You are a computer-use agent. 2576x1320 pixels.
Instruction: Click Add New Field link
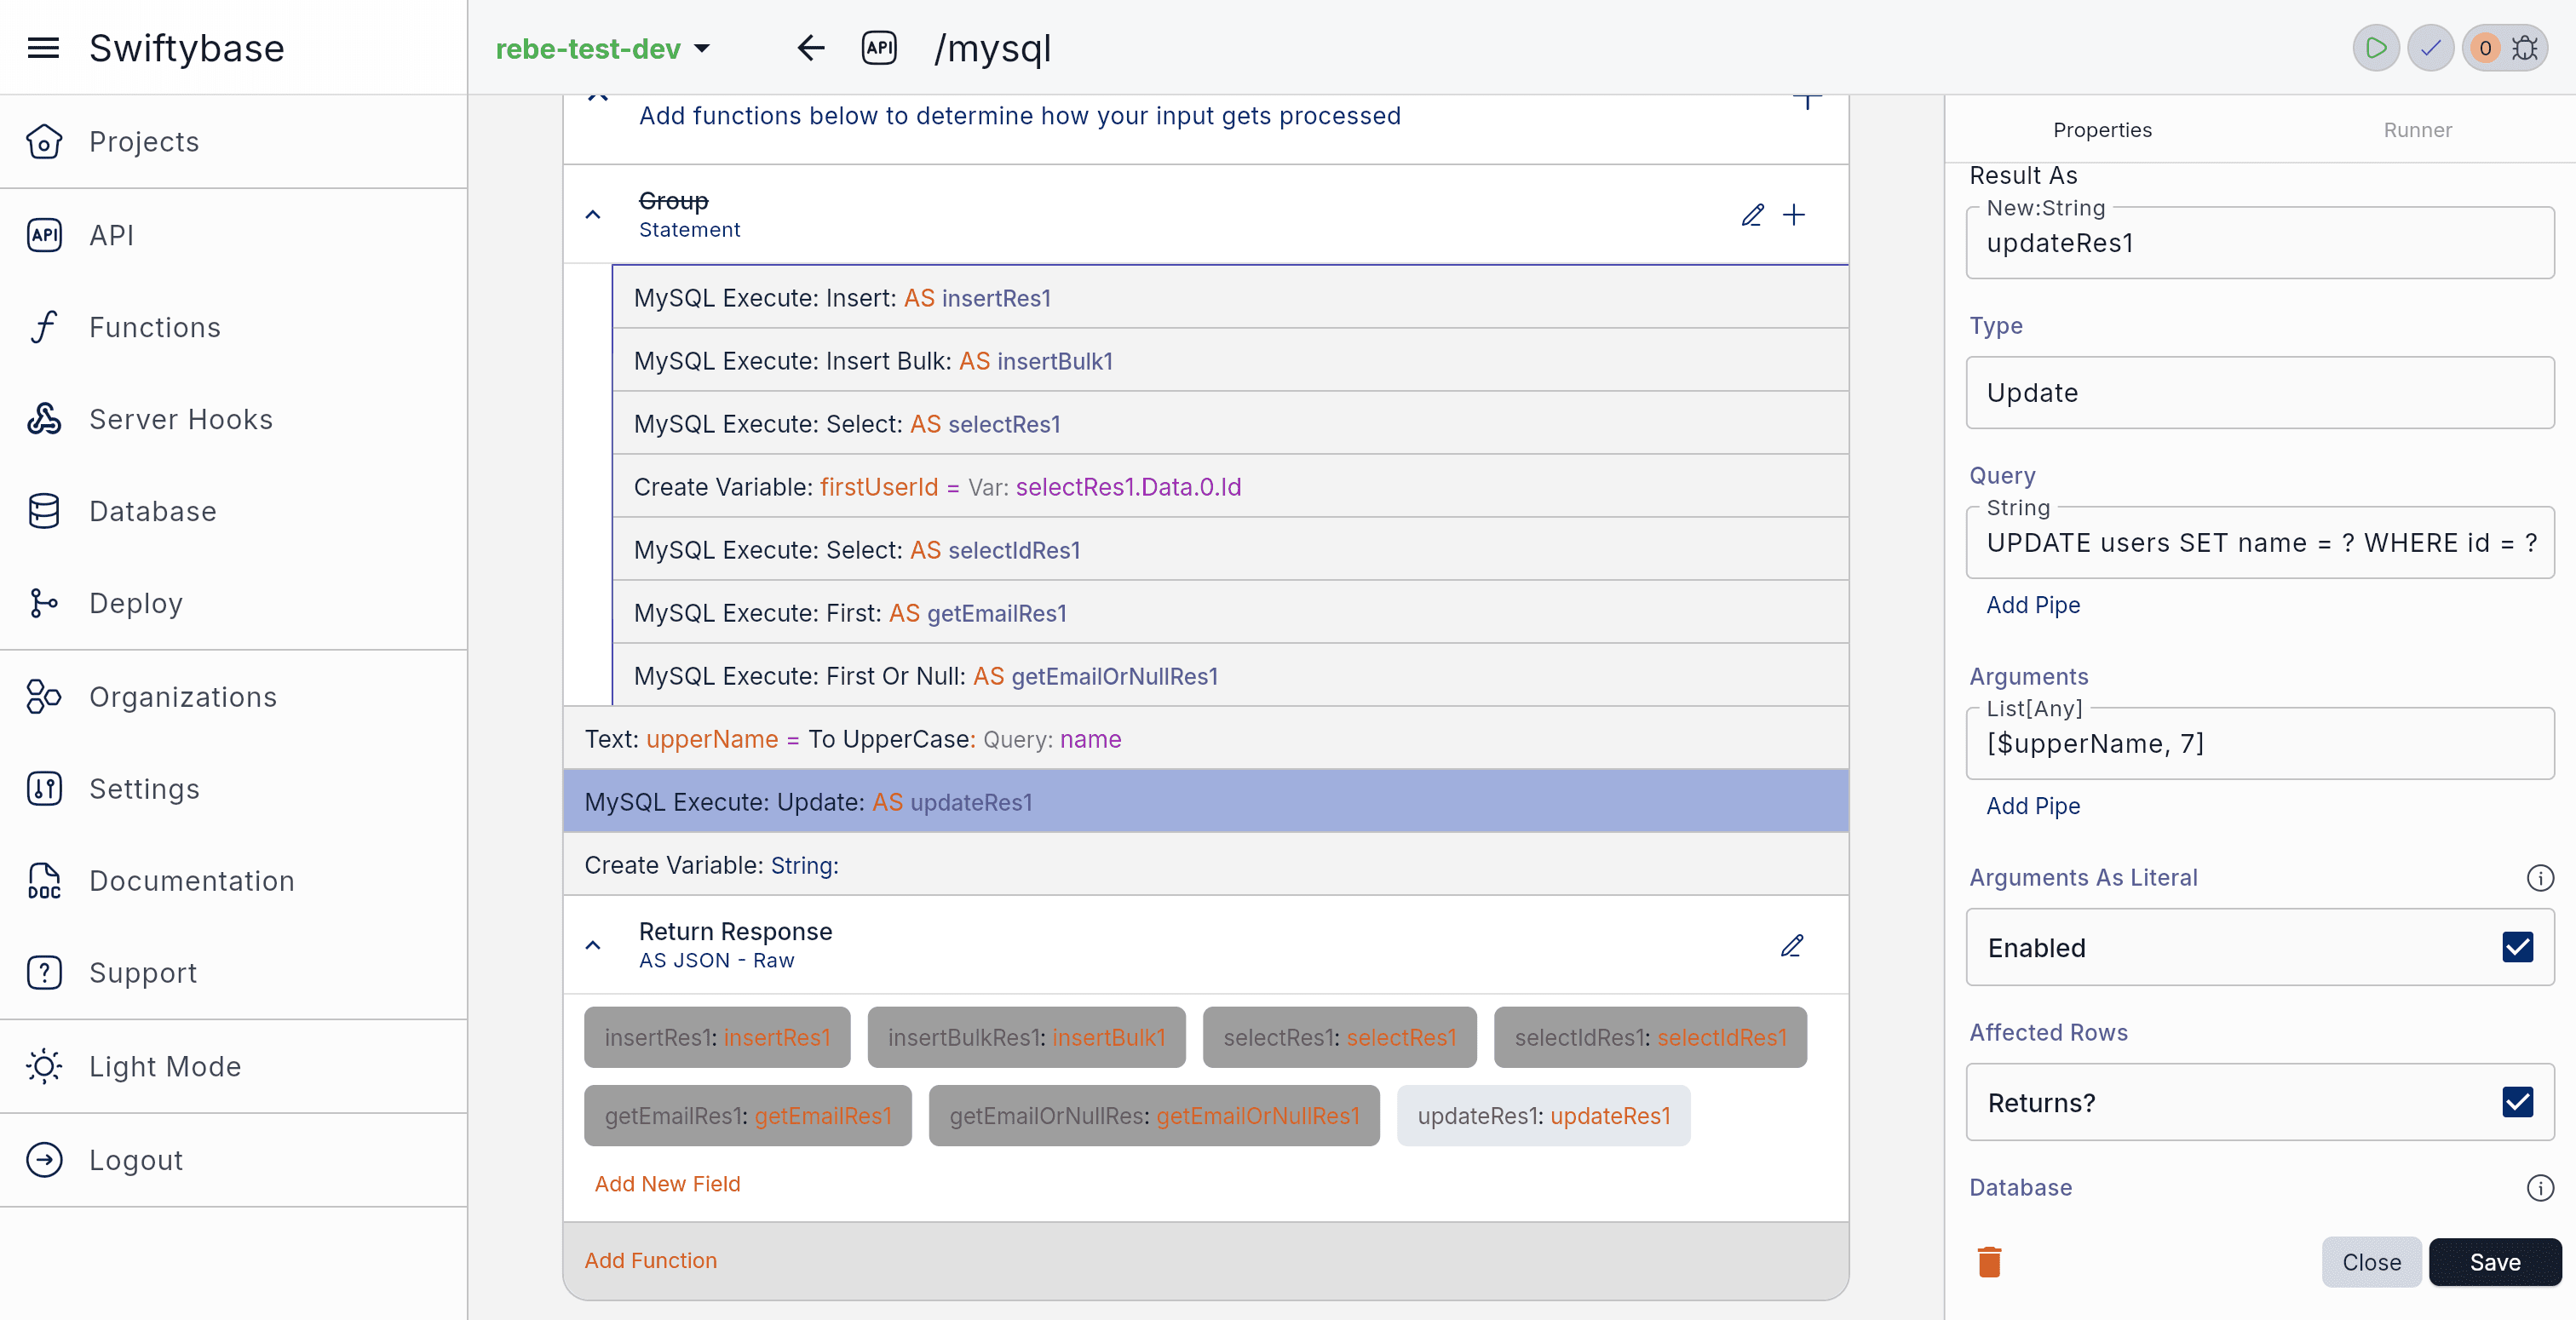pyautogui.click(x=667, y=1184)
